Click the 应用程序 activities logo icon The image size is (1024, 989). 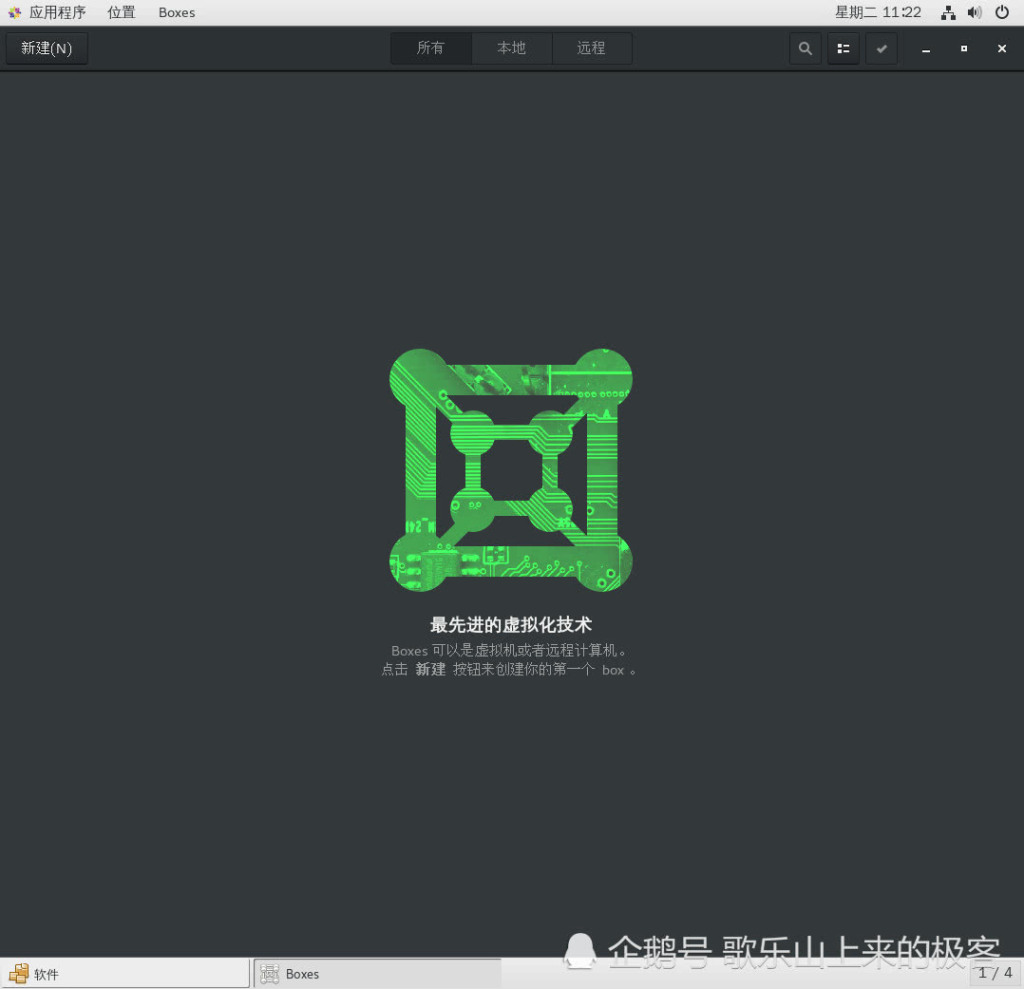[14, 12]
